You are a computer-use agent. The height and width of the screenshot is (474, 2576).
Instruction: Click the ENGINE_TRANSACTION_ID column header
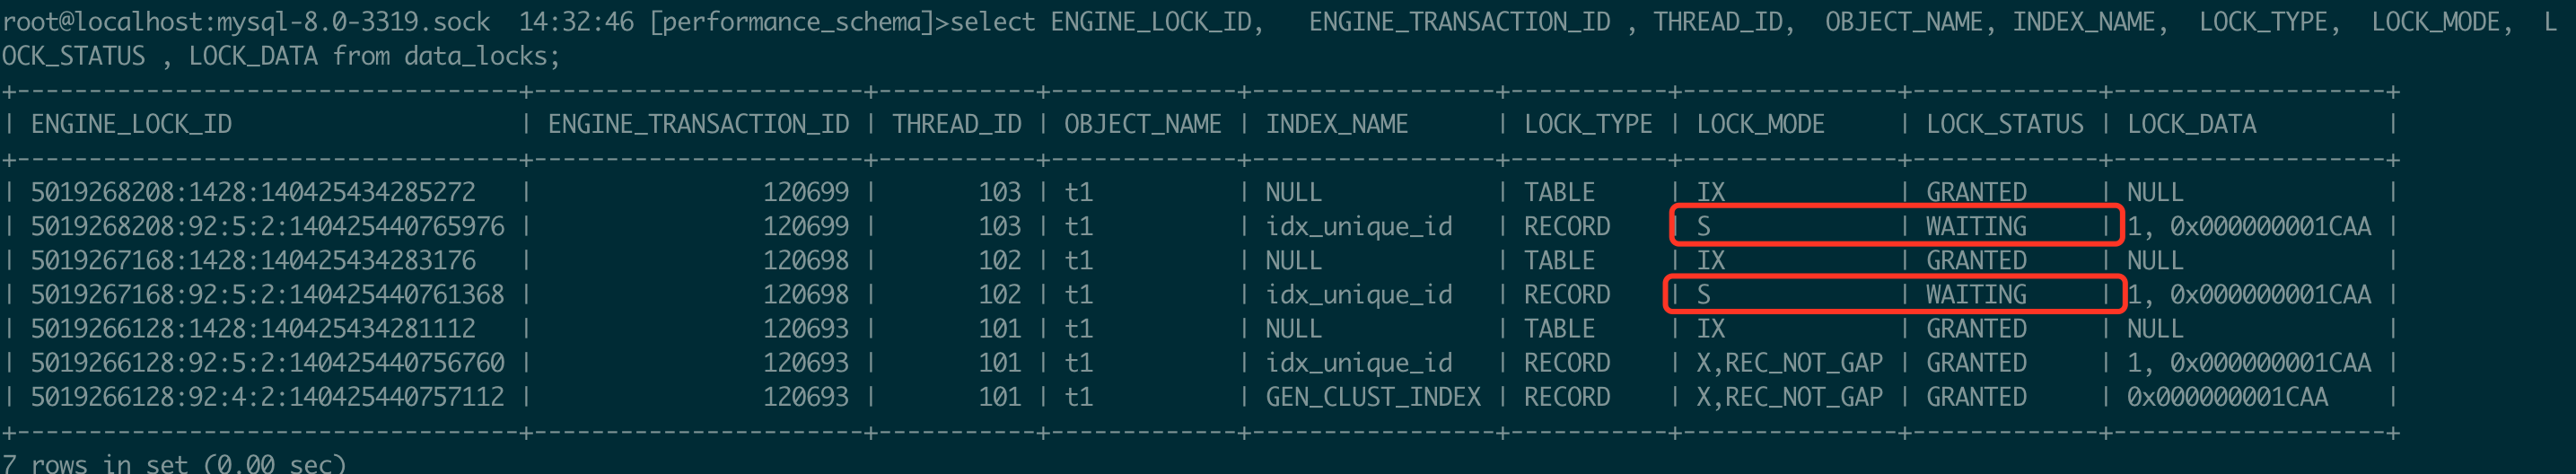[x=698, y=124]
